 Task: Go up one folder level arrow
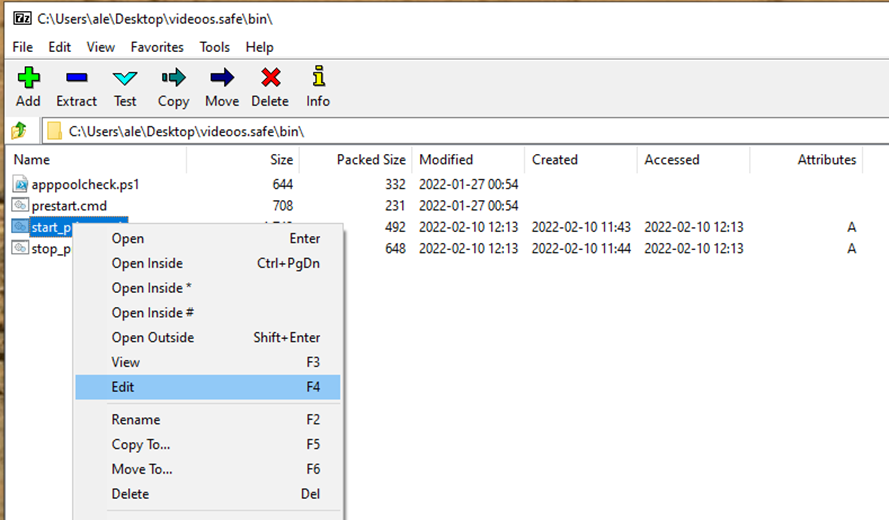(19, 131)
